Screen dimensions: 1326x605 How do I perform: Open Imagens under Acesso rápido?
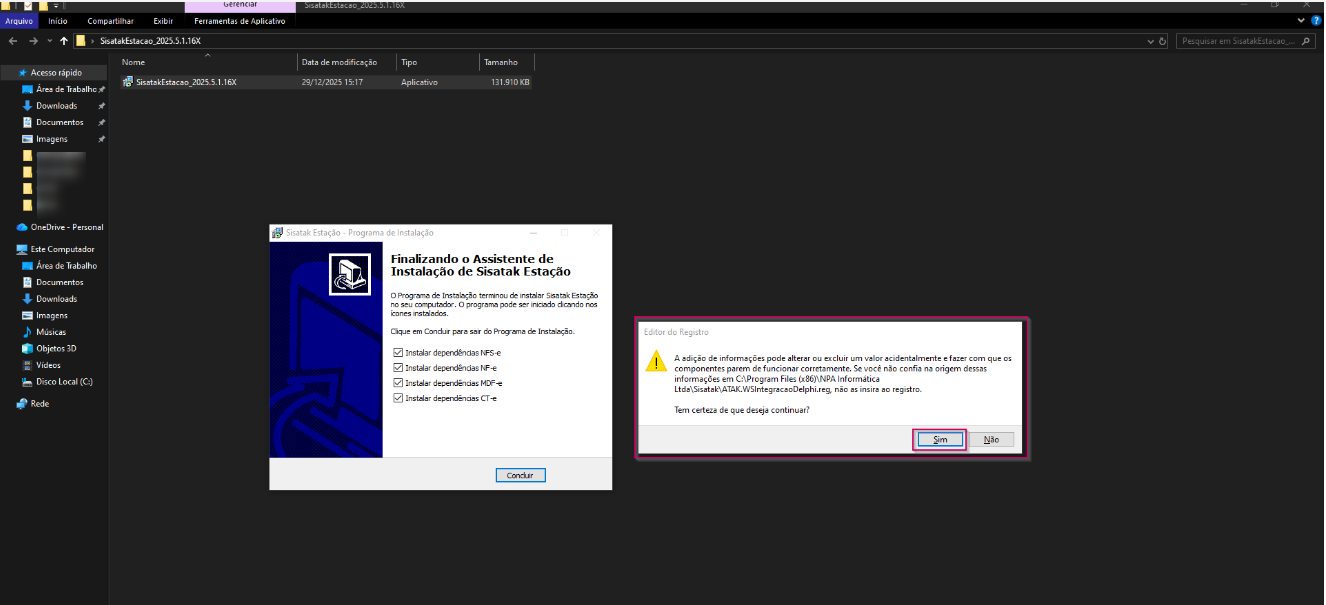click(x=52, y=139)
